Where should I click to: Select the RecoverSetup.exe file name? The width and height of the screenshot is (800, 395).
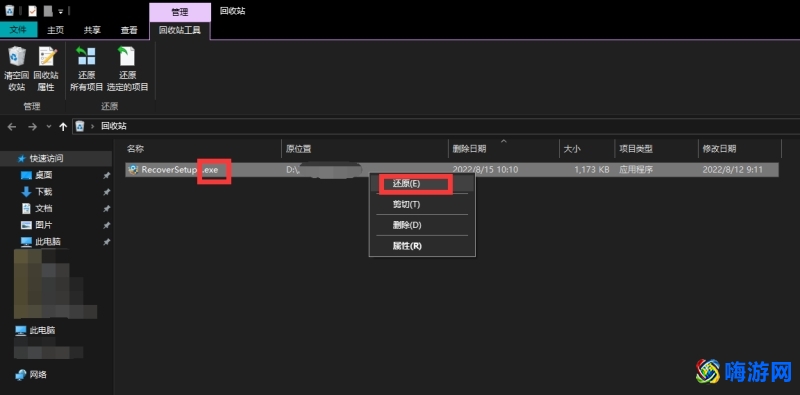pyautogui.click(x=180, y=169)
